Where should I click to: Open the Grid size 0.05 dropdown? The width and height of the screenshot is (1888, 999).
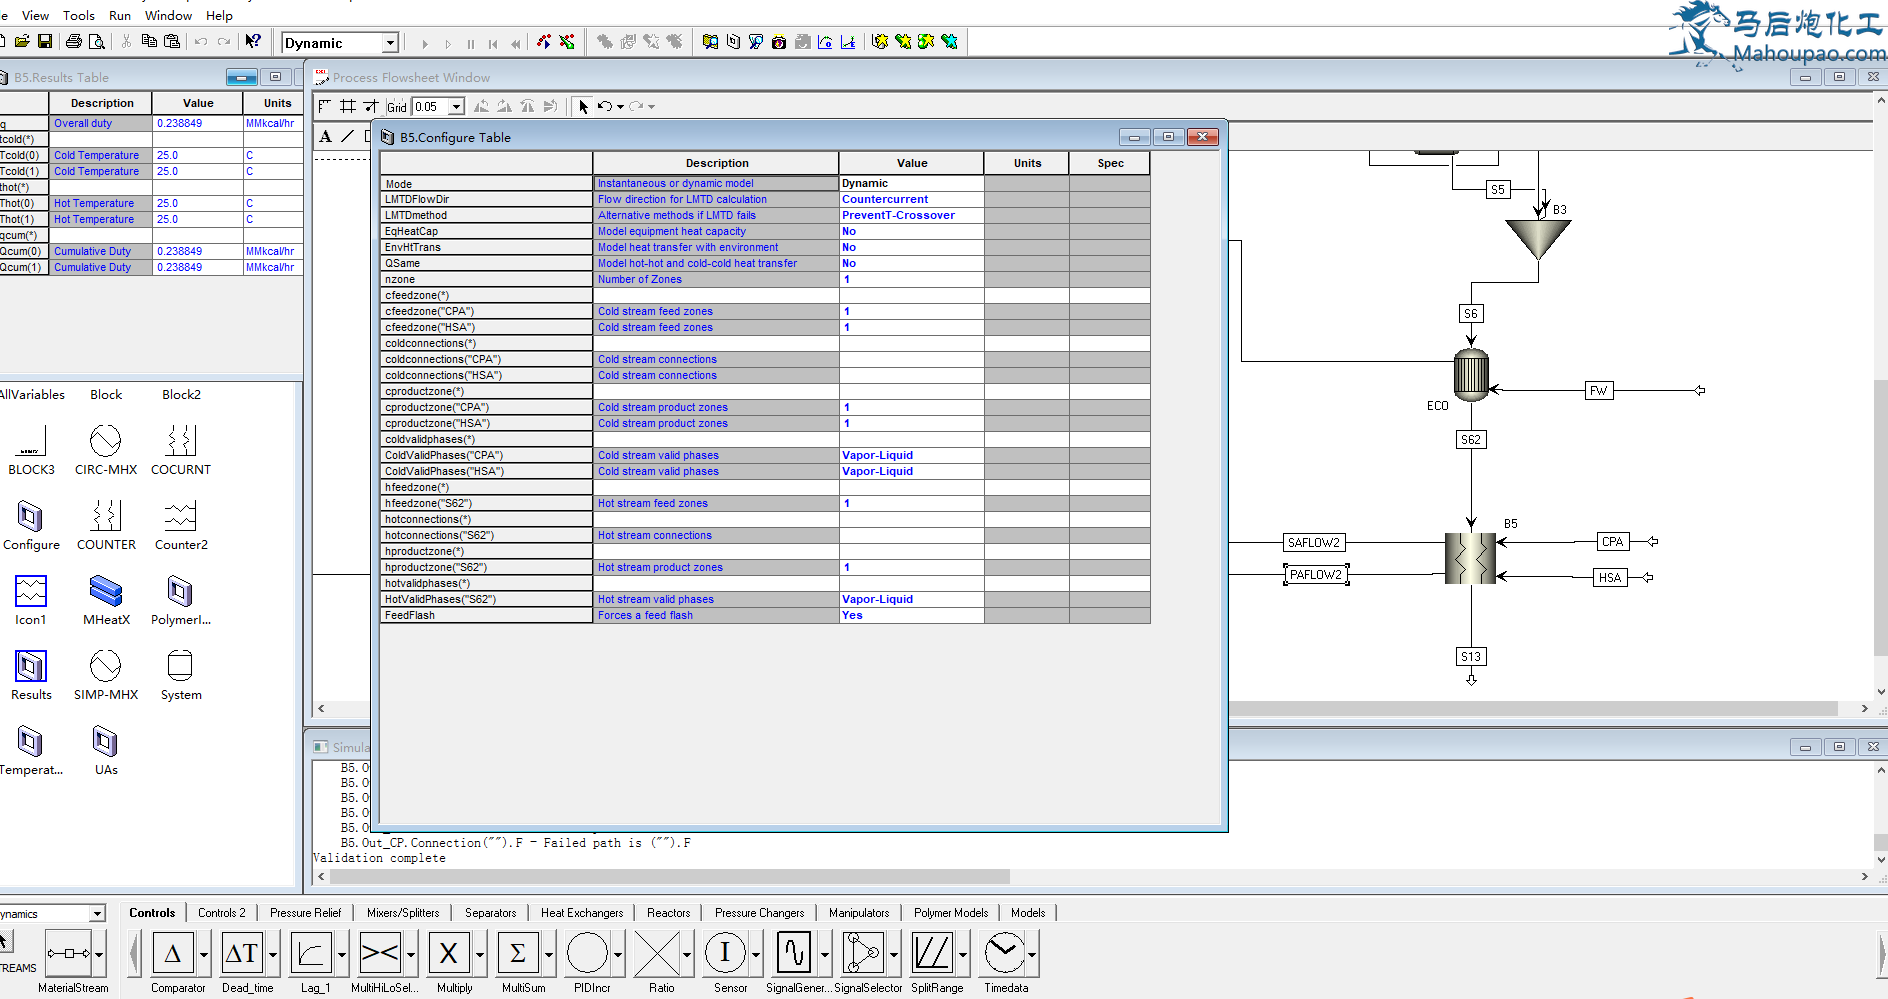[x=457, y=107]
